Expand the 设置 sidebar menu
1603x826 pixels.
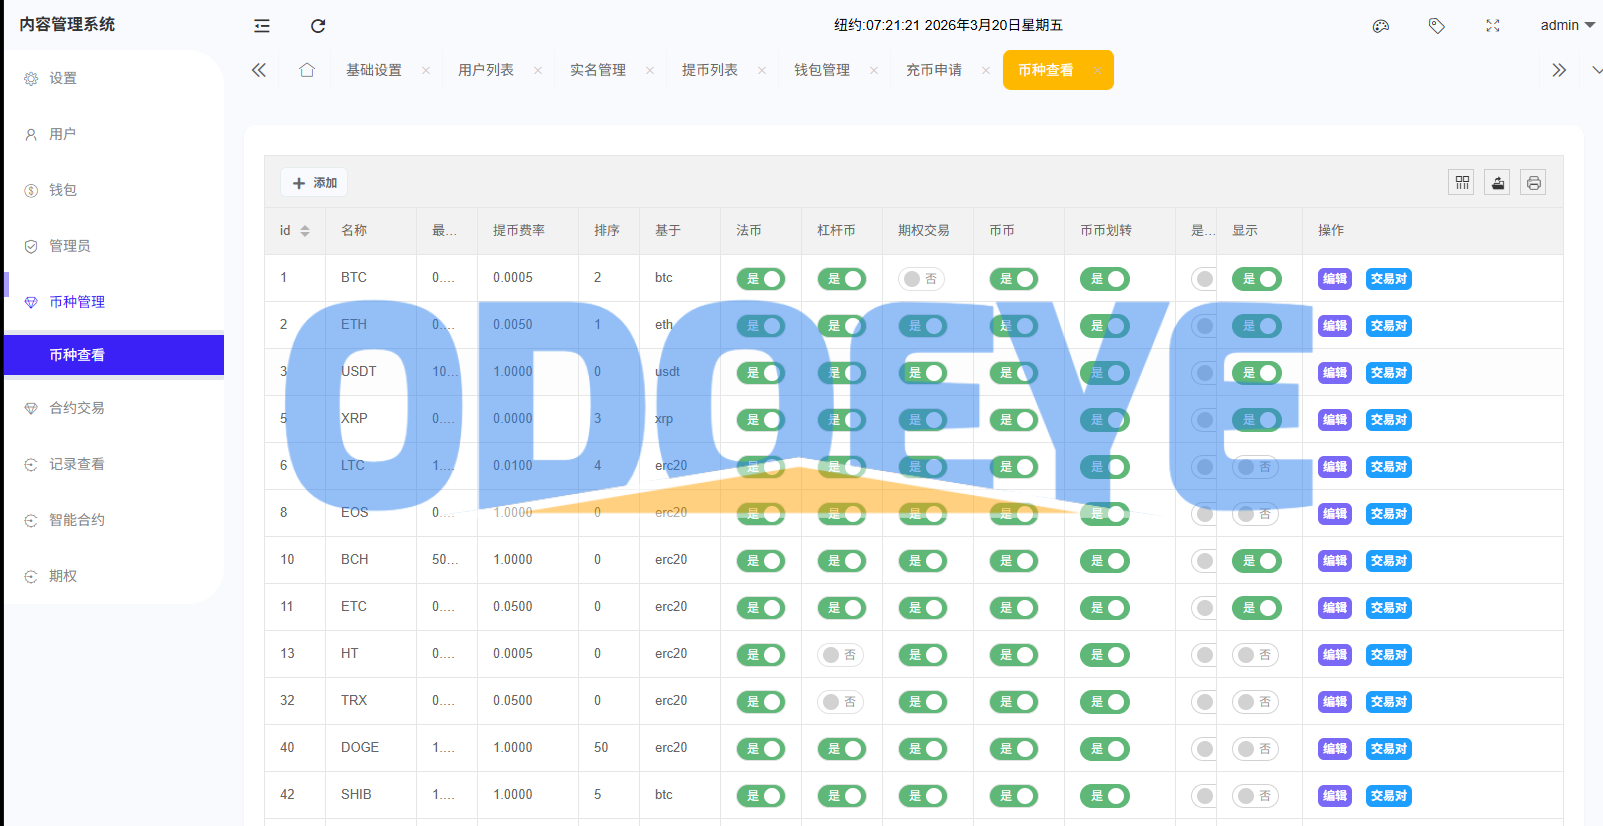(x=114, y=78)
